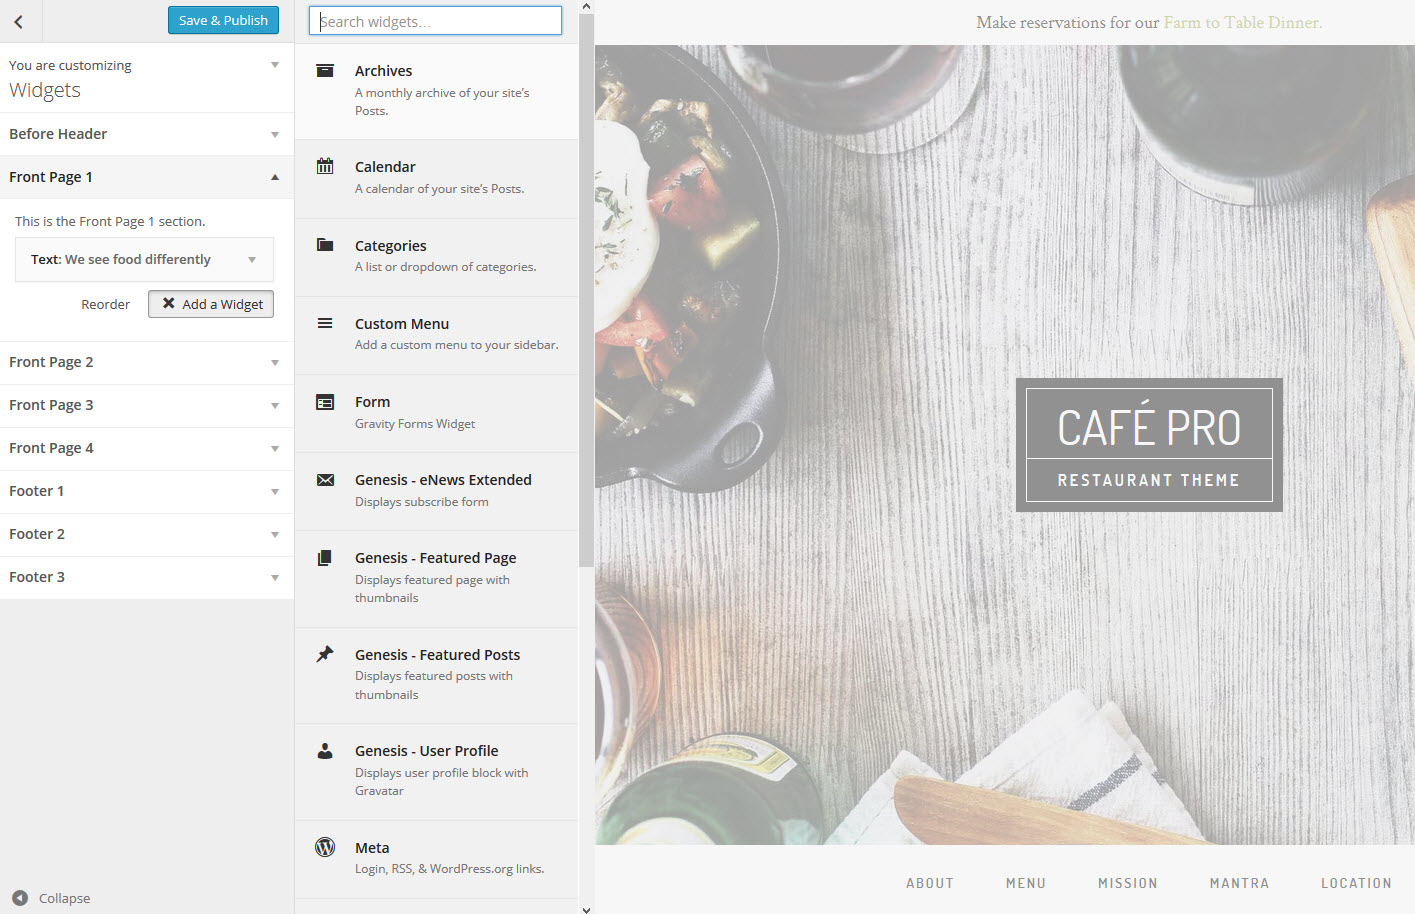This screenshot has height=914, width=1415.
Task: Click the Archives widget icon
Action: click(325, 71)
